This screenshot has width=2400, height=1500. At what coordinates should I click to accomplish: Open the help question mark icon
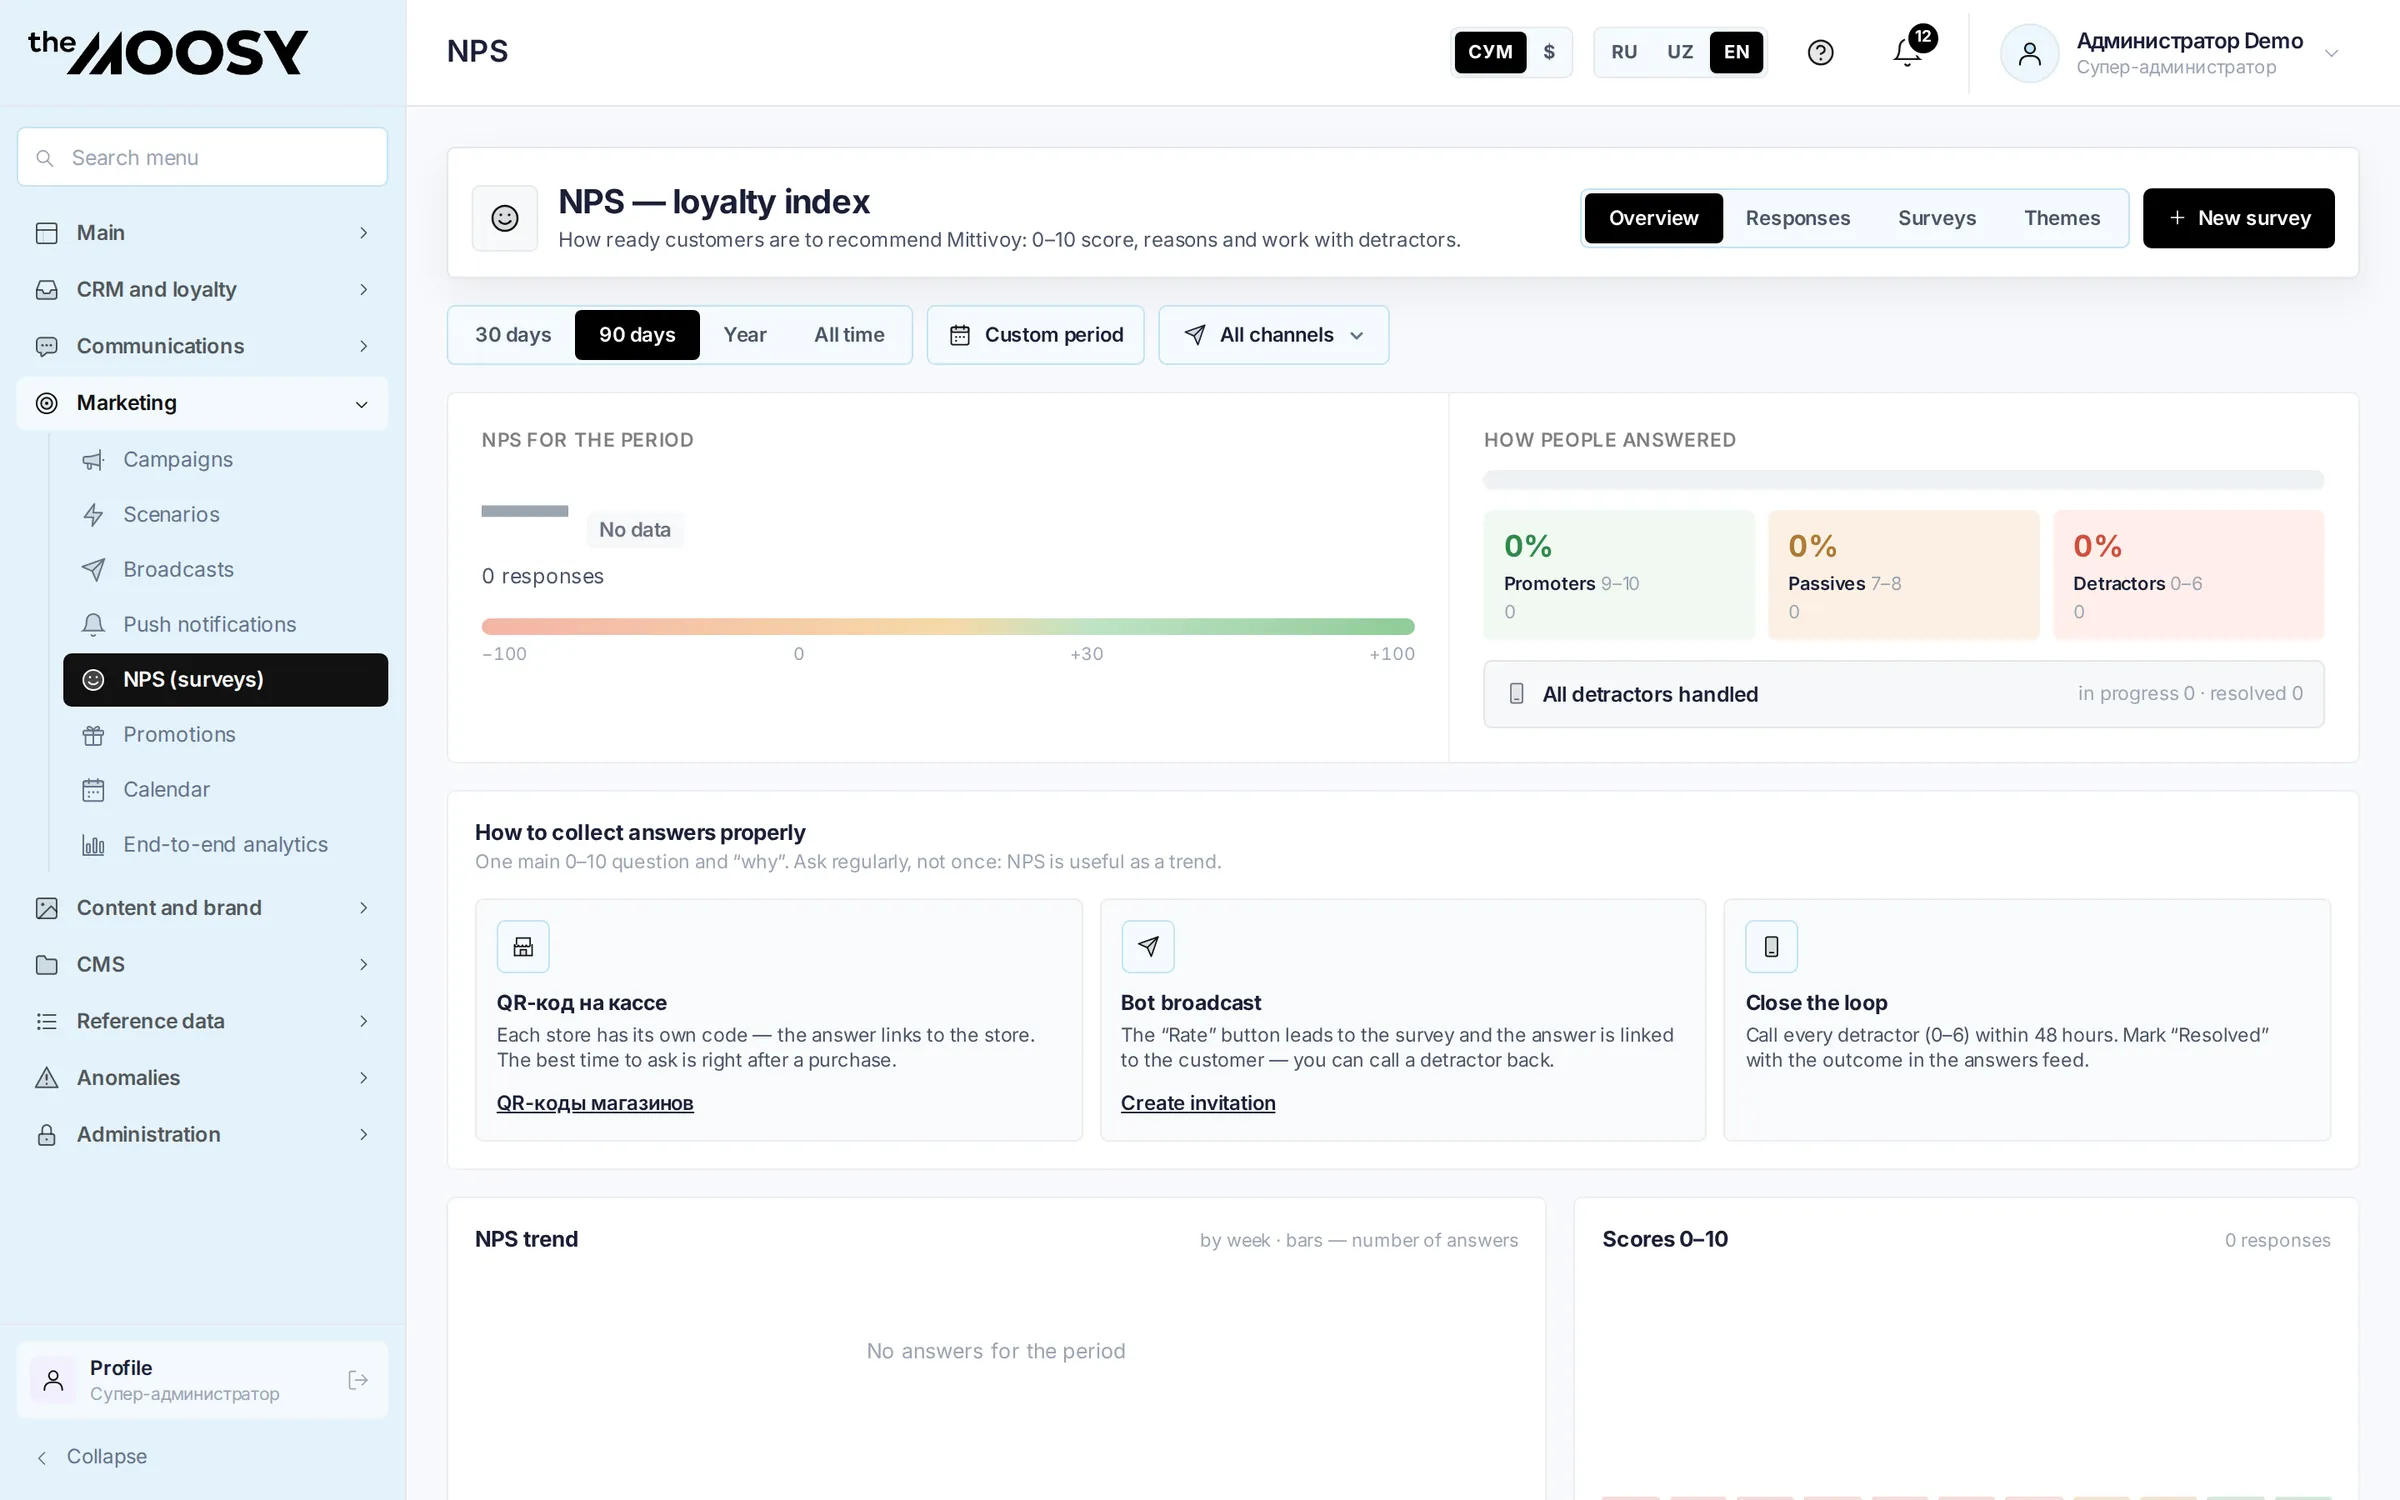(x=1820, y=52)
